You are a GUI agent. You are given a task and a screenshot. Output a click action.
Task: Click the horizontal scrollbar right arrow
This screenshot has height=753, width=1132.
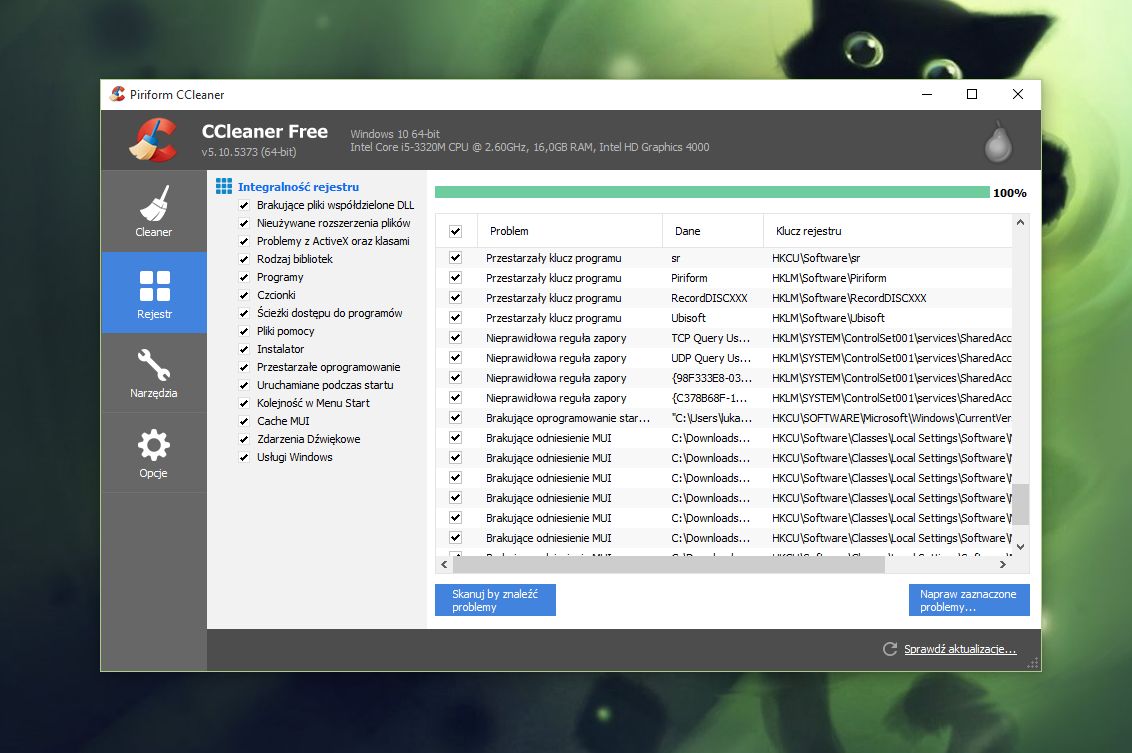(x=1003, y=565)
